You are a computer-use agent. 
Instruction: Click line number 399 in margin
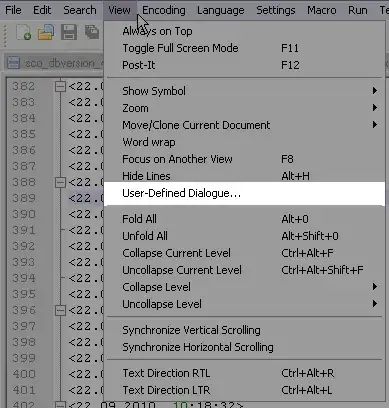[x=24, y=358]
